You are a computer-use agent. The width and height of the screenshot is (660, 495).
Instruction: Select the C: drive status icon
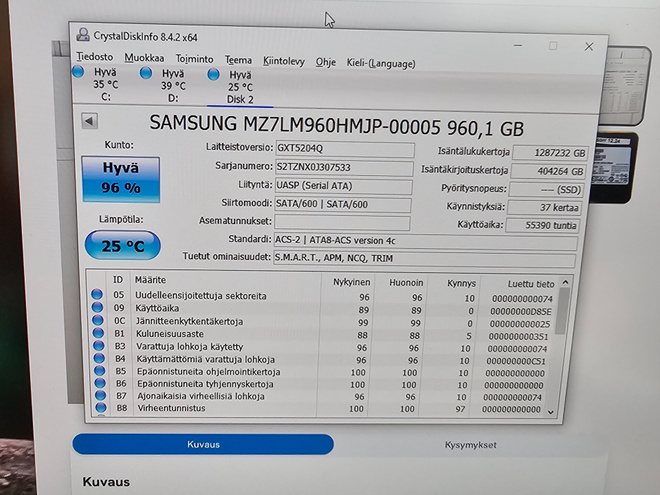pos(78,72)
